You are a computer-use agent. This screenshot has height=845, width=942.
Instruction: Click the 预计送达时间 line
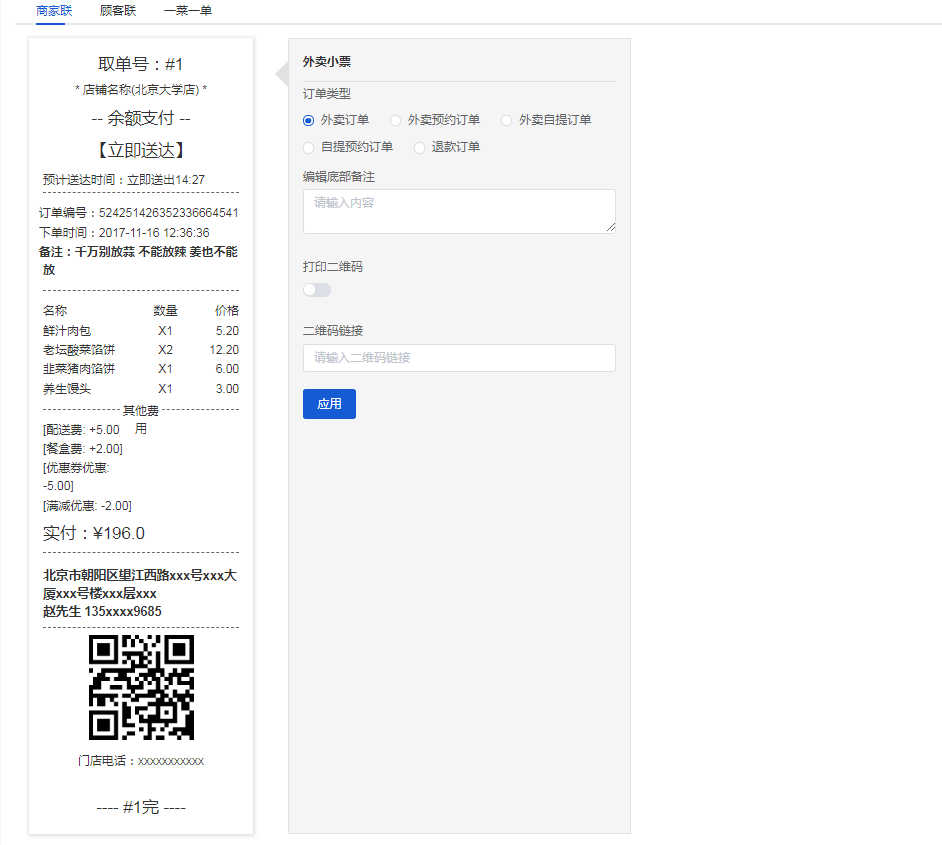click(x=124, y=180)
